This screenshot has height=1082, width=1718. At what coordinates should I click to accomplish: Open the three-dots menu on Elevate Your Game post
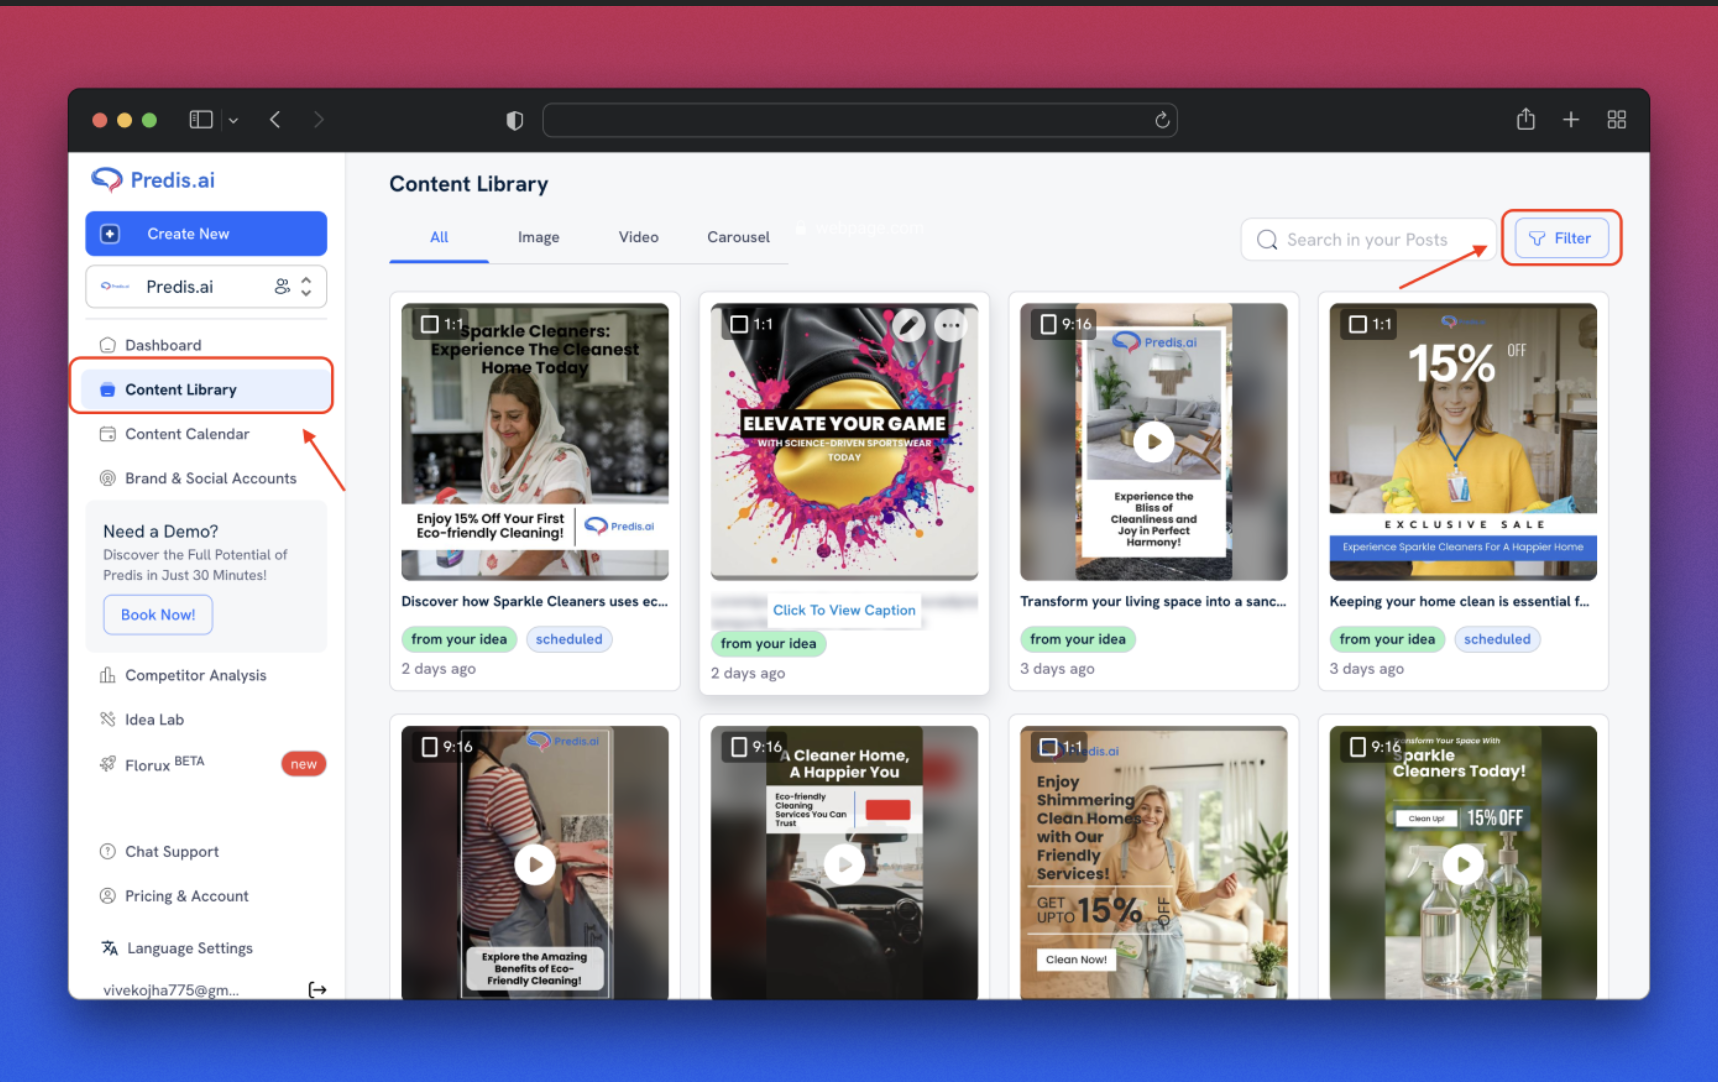pyautogui.click(x=950, y=324)
